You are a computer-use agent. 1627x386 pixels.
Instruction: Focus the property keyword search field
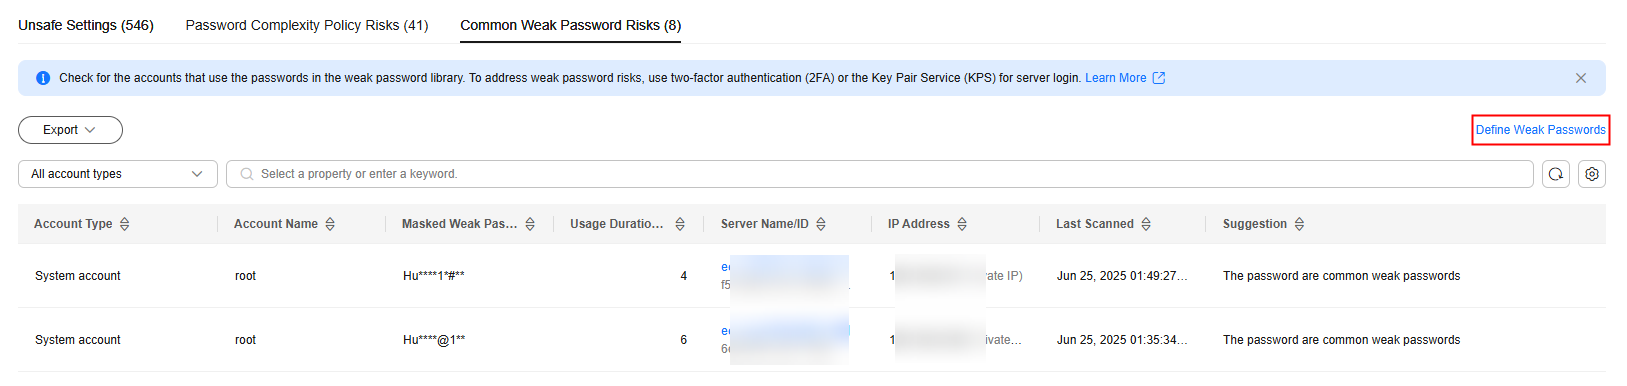pyautogui.click(x=880, y=174)
